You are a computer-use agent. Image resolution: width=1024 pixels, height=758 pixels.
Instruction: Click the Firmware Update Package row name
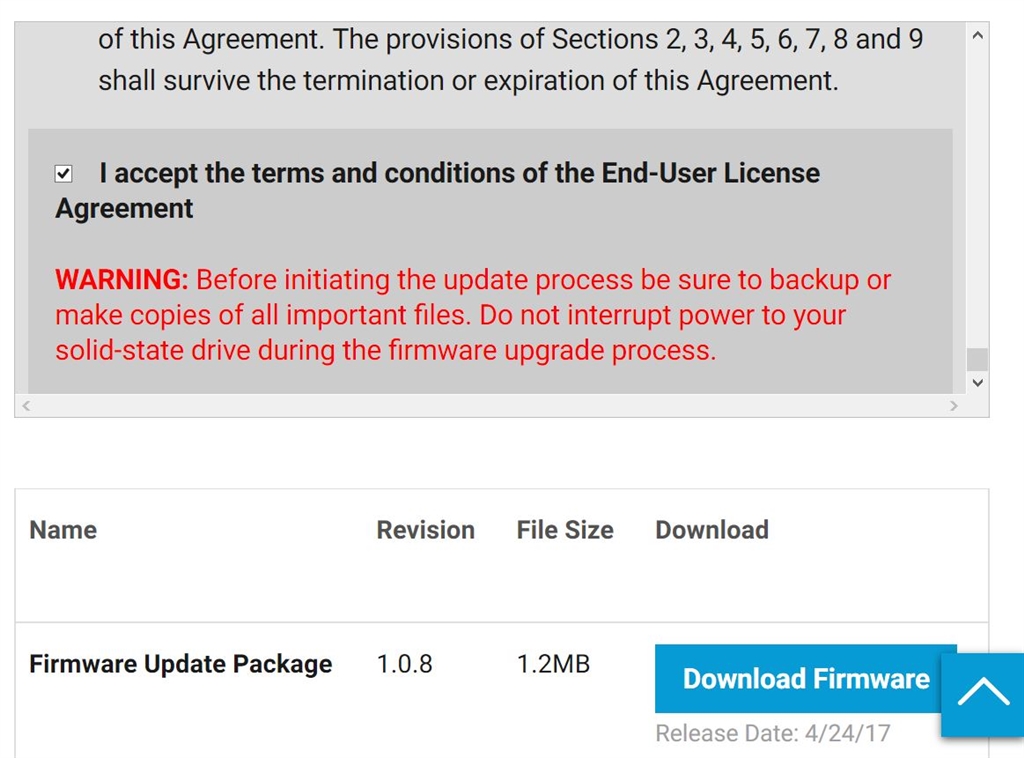(x=180, y=664)
